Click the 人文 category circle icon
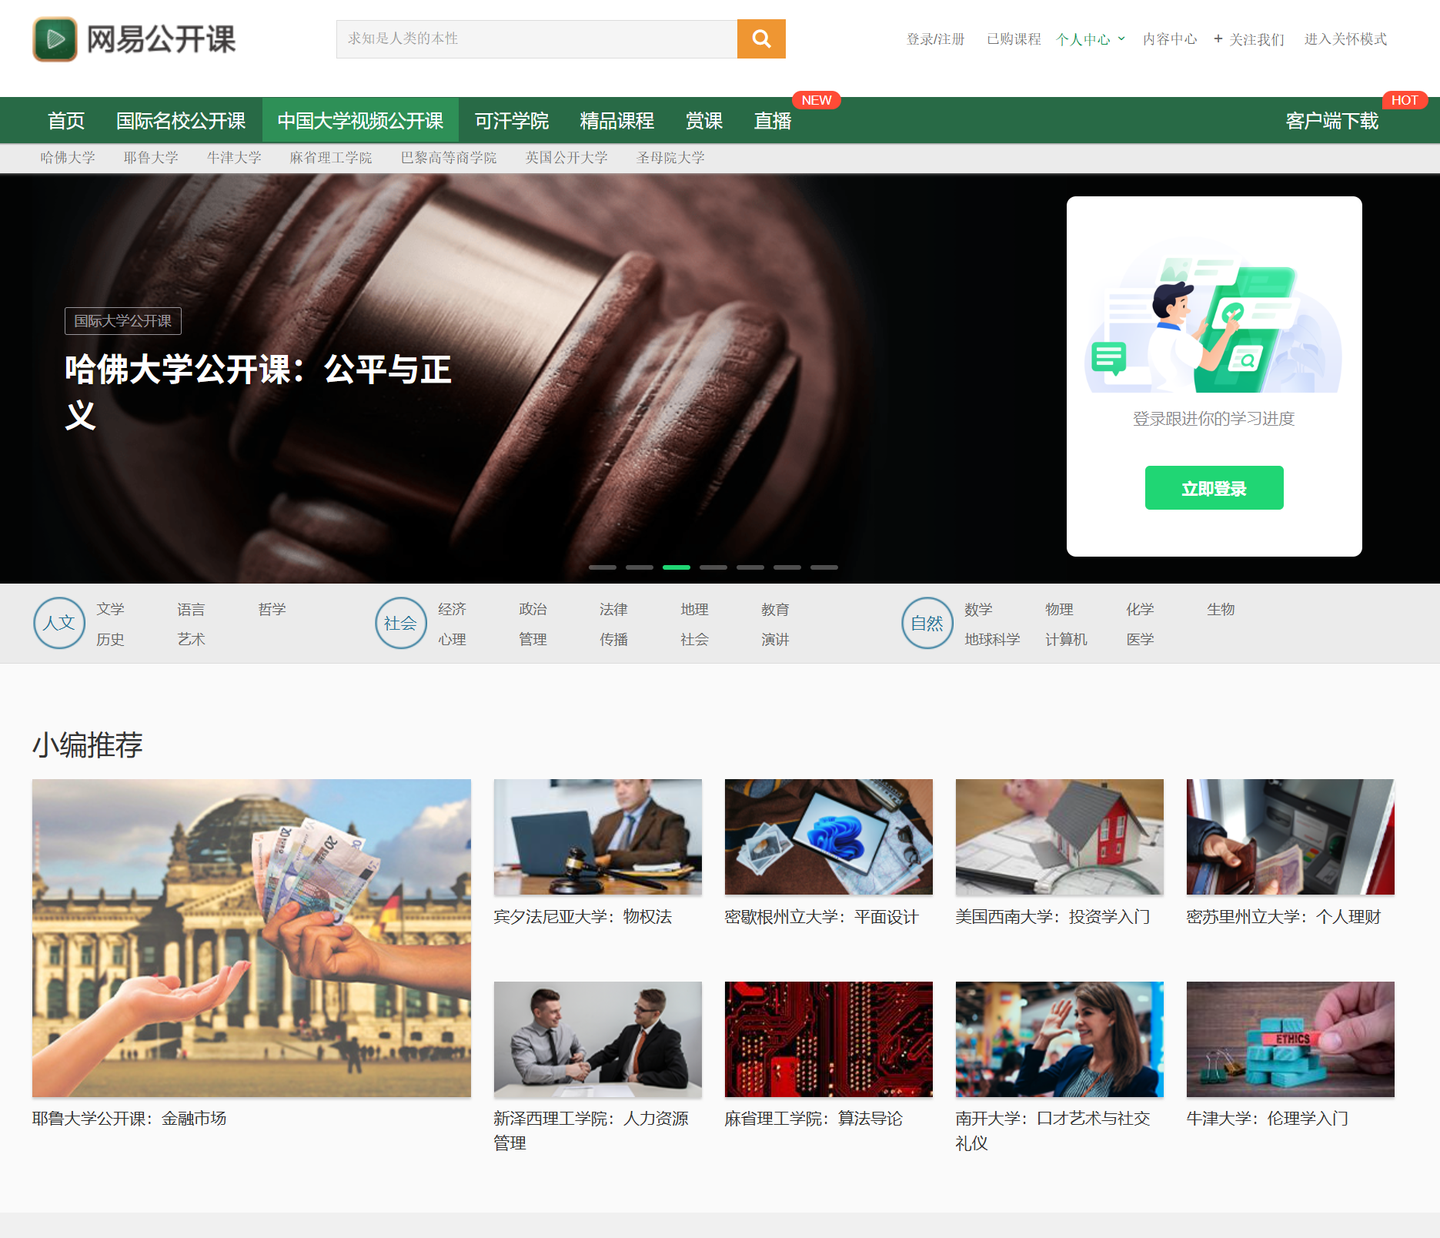The height and width of the screenshot is (1238, 1440). (x=59, y=623)
